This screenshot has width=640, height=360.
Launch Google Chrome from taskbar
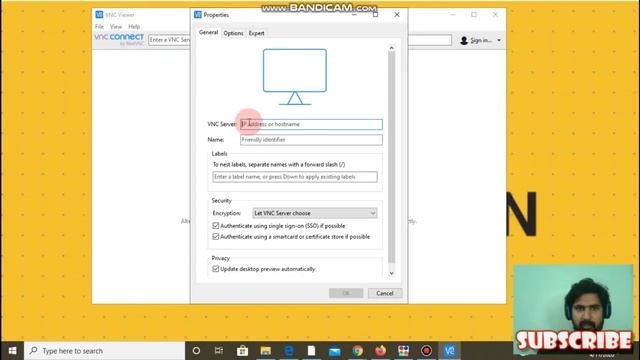click(358, 351)
